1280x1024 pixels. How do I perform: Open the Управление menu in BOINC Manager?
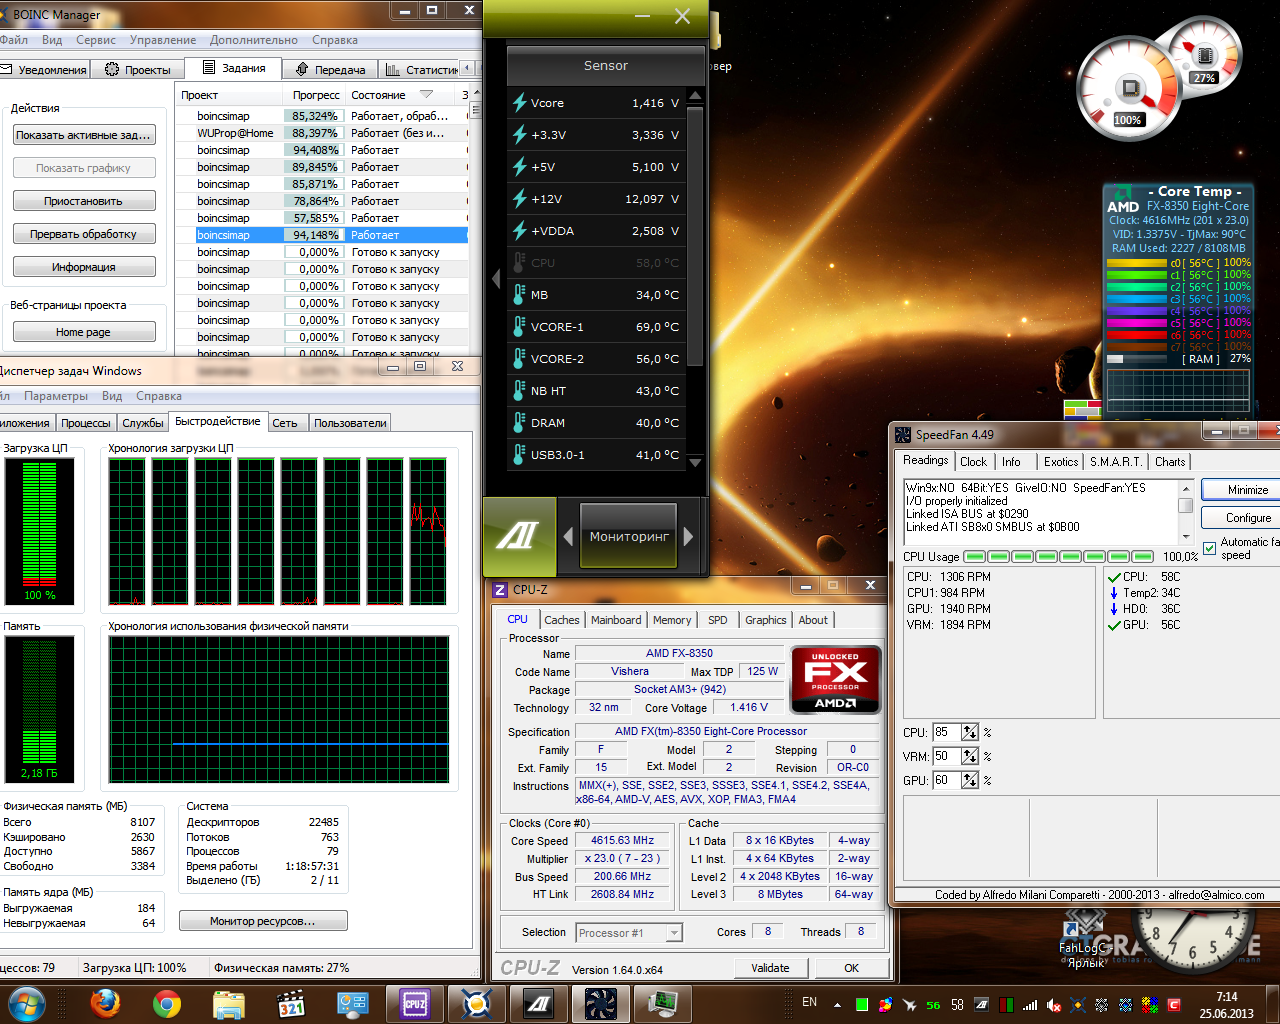[x=163, y=40]
